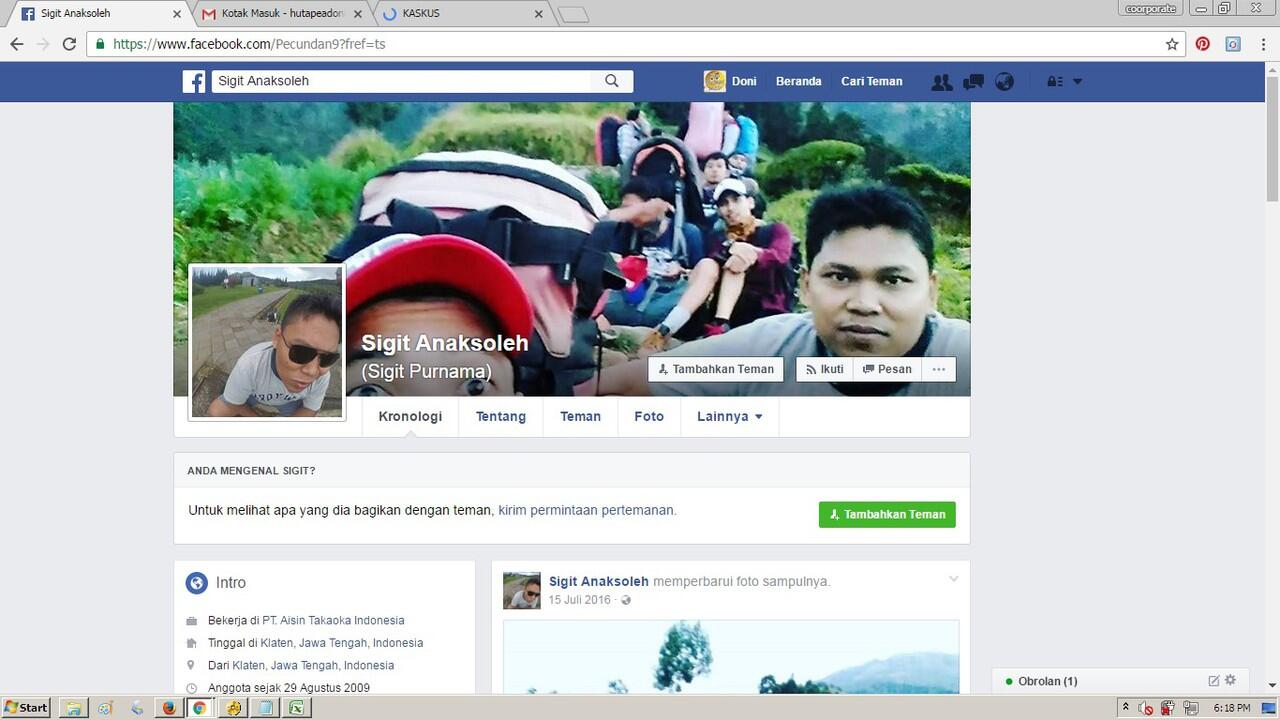
Task: Click the search magnifier icon in Facebook bar
Action: click(x=612, y=81)
